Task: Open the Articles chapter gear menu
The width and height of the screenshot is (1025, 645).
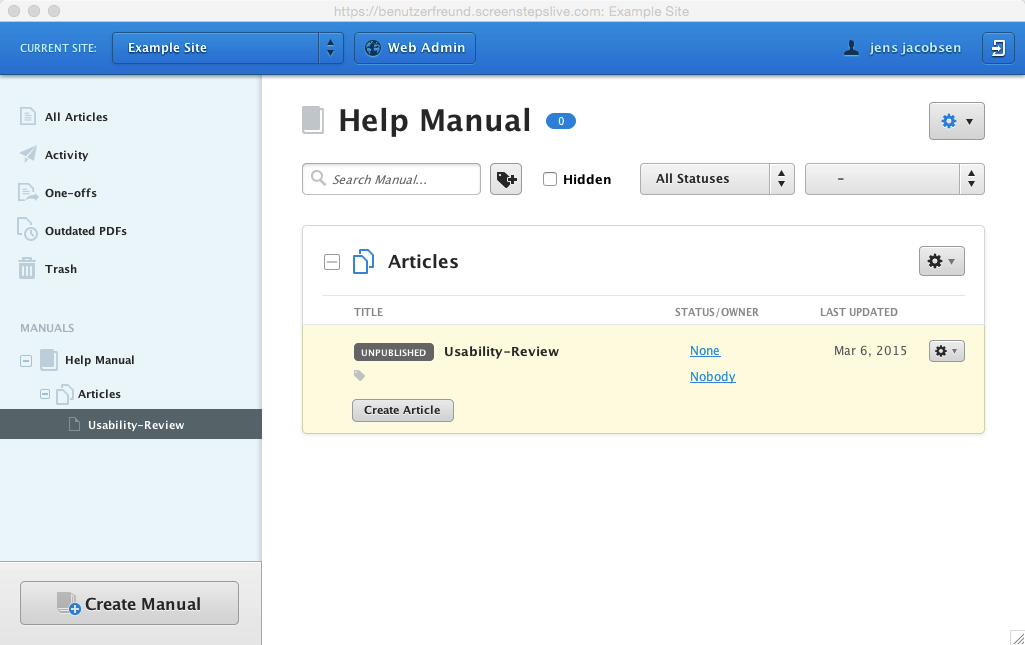Action: [941, 261]
